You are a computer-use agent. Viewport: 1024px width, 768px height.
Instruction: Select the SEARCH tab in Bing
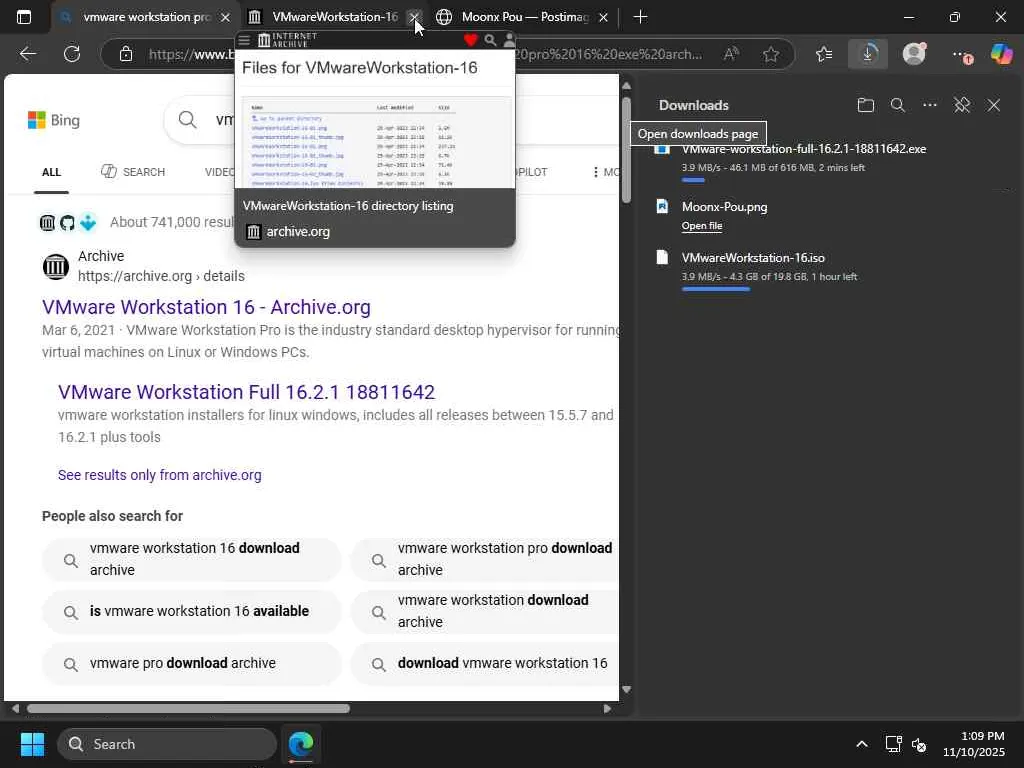pos(133,172)
